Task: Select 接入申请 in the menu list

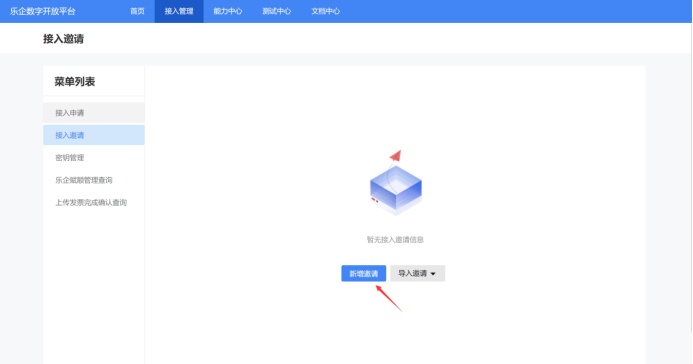Action: click(x=94, y=113)
